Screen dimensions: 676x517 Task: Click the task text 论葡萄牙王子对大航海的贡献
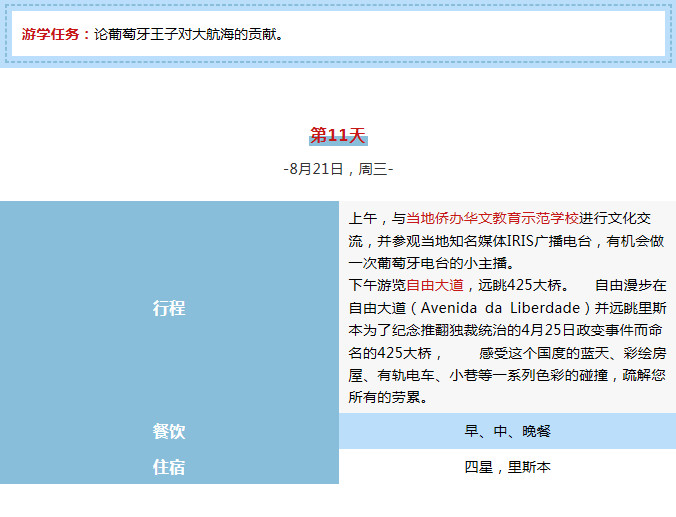coord(190,34)
